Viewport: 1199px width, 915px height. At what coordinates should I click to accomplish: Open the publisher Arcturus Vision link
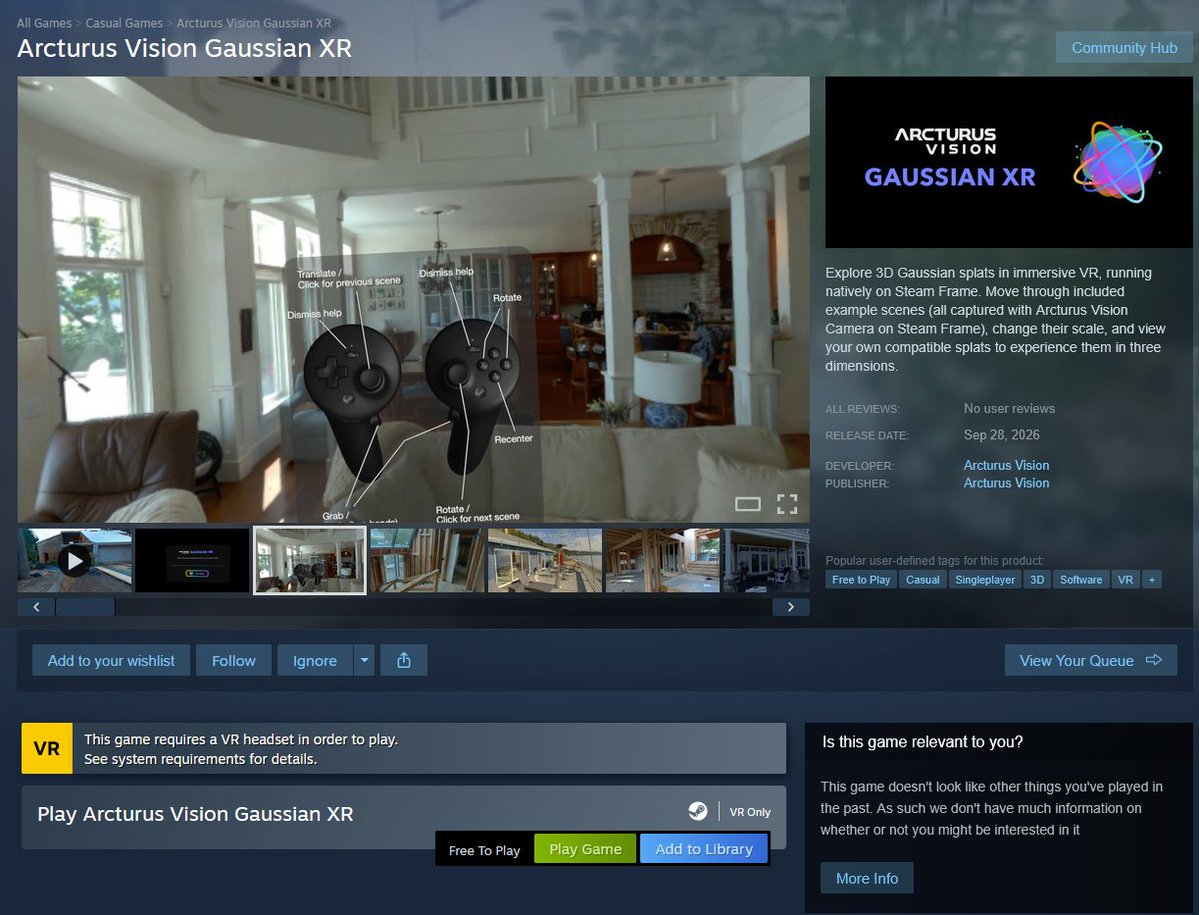pos(1006,483)
